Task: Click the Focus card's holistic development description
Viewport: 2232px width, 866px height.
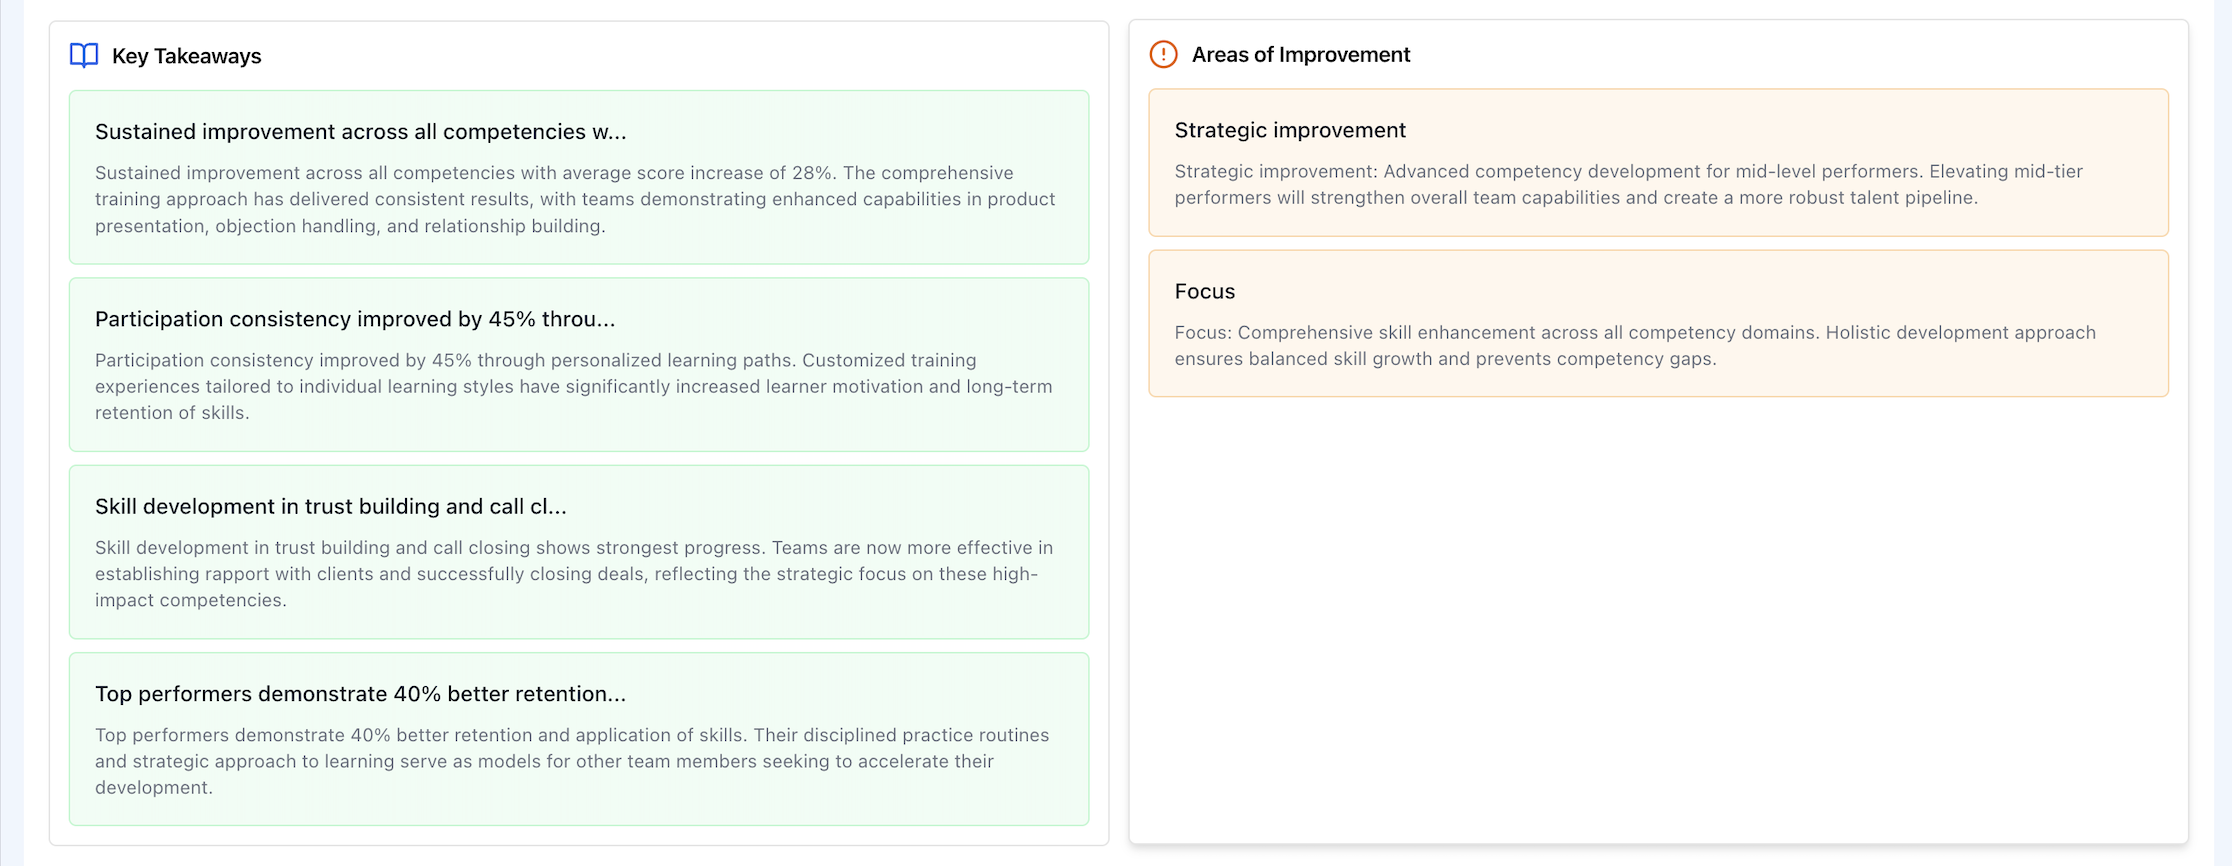Action: [1634, 345]
